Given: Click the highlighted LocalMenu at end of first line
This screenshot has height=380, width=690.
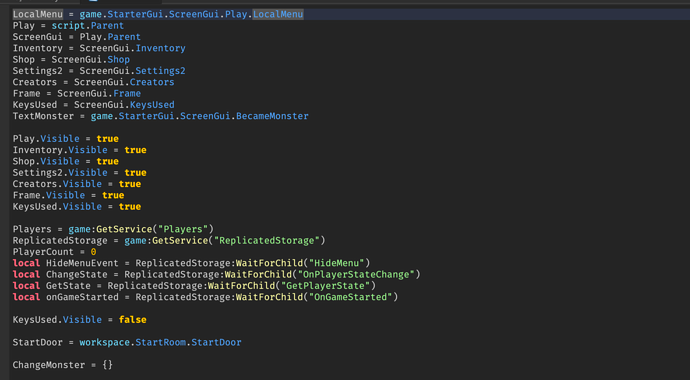Looking at the screenshot, I should click(x=278, y=14).
